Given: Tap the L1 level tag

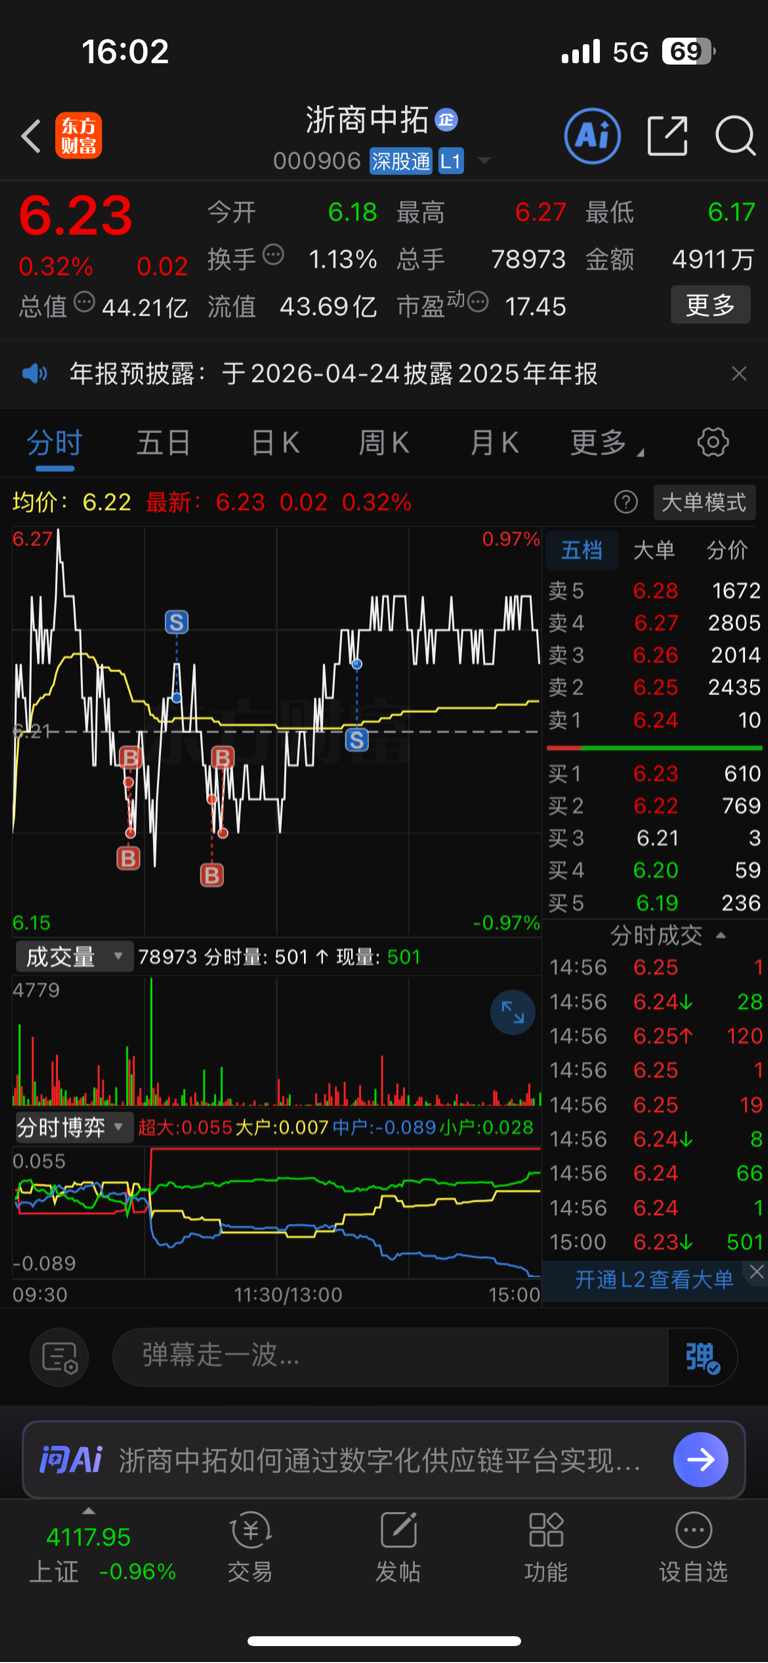Looking at the screenshot, I should tap(451, 161).
